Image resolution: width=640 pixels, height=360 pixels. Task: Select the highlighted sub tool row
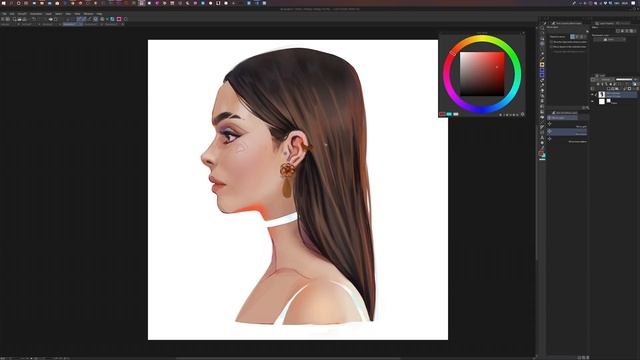(568, 131)
